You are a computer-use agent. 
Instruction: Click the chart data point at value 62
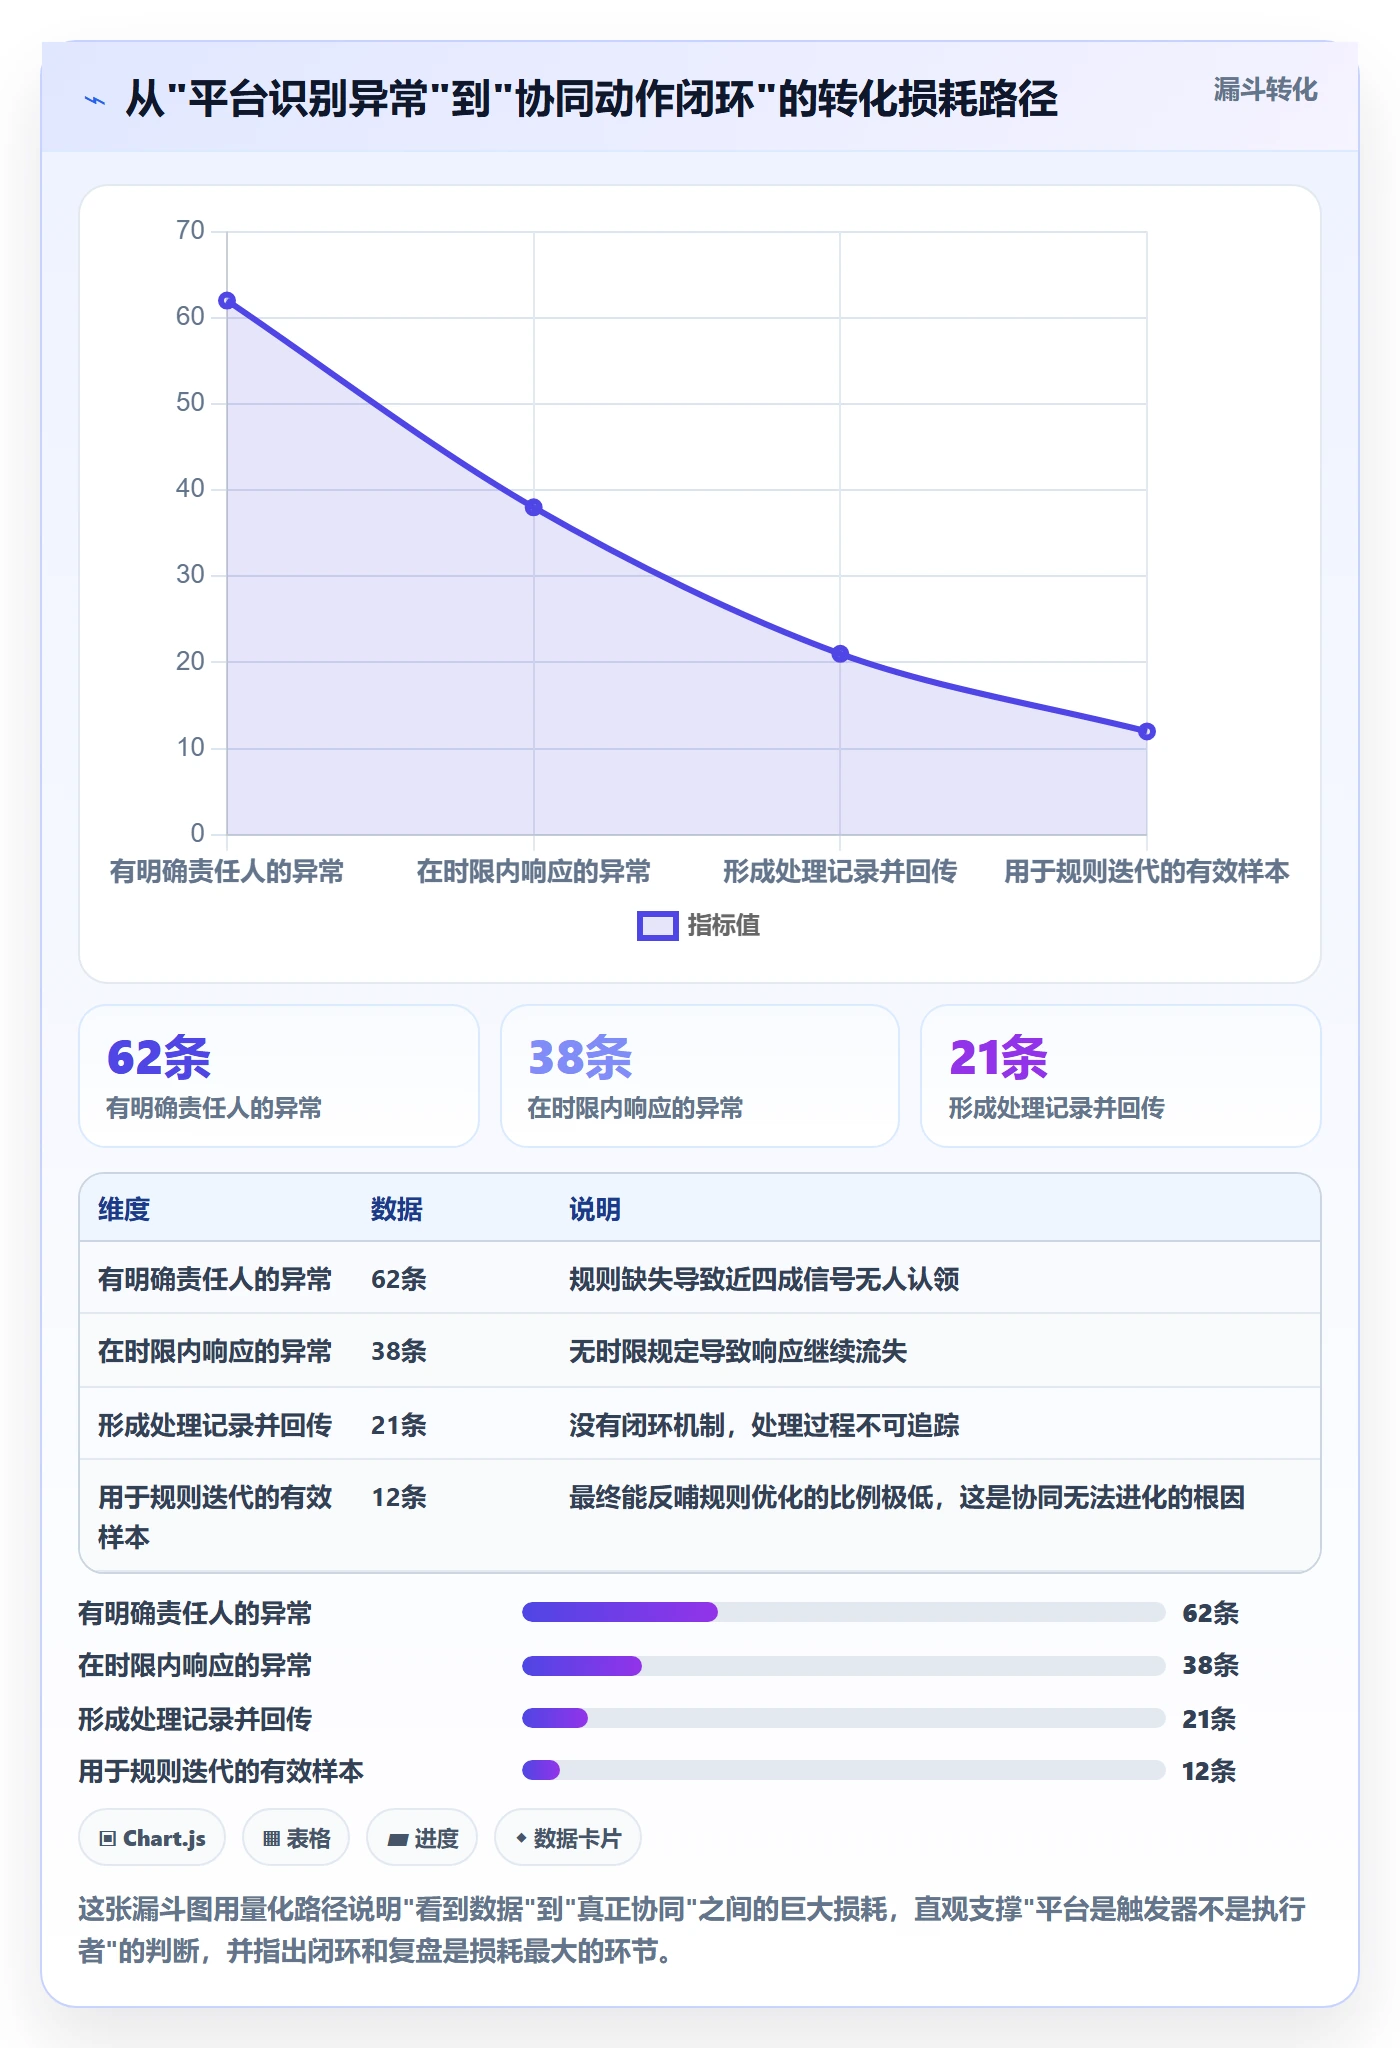[227, 301]
